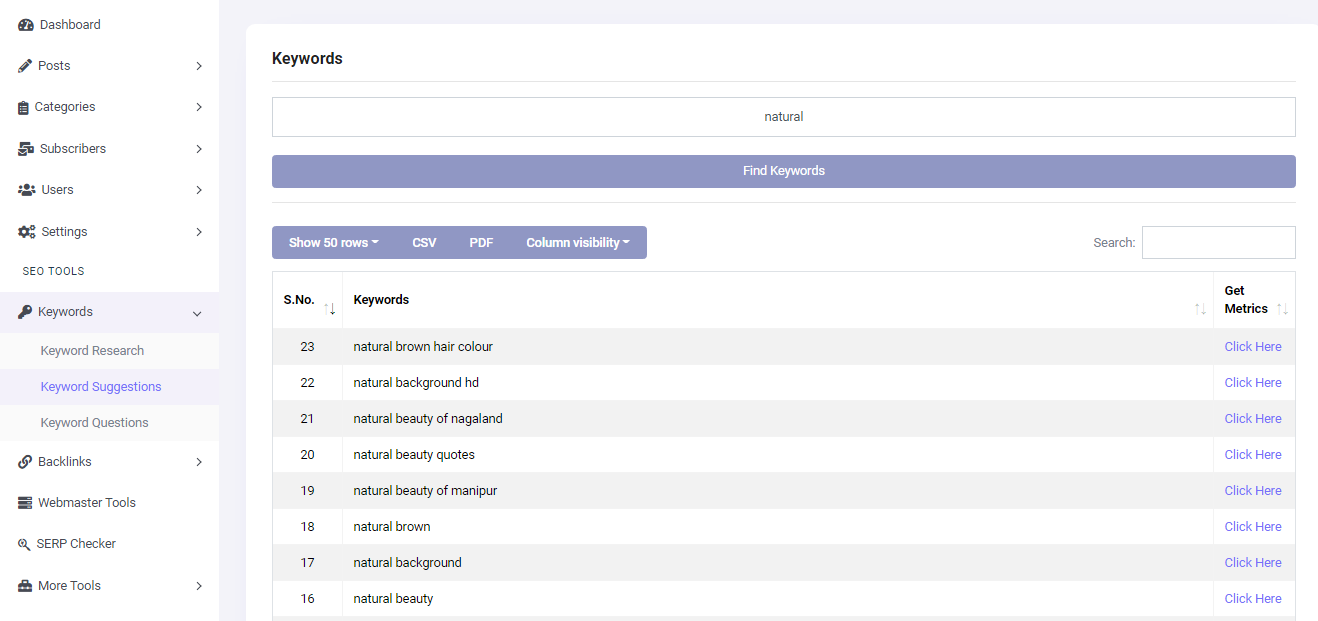This screenshot has width=1318, height=621.
Task: Click Here link for row 17 natural background
Action: tap(1253, 563)
